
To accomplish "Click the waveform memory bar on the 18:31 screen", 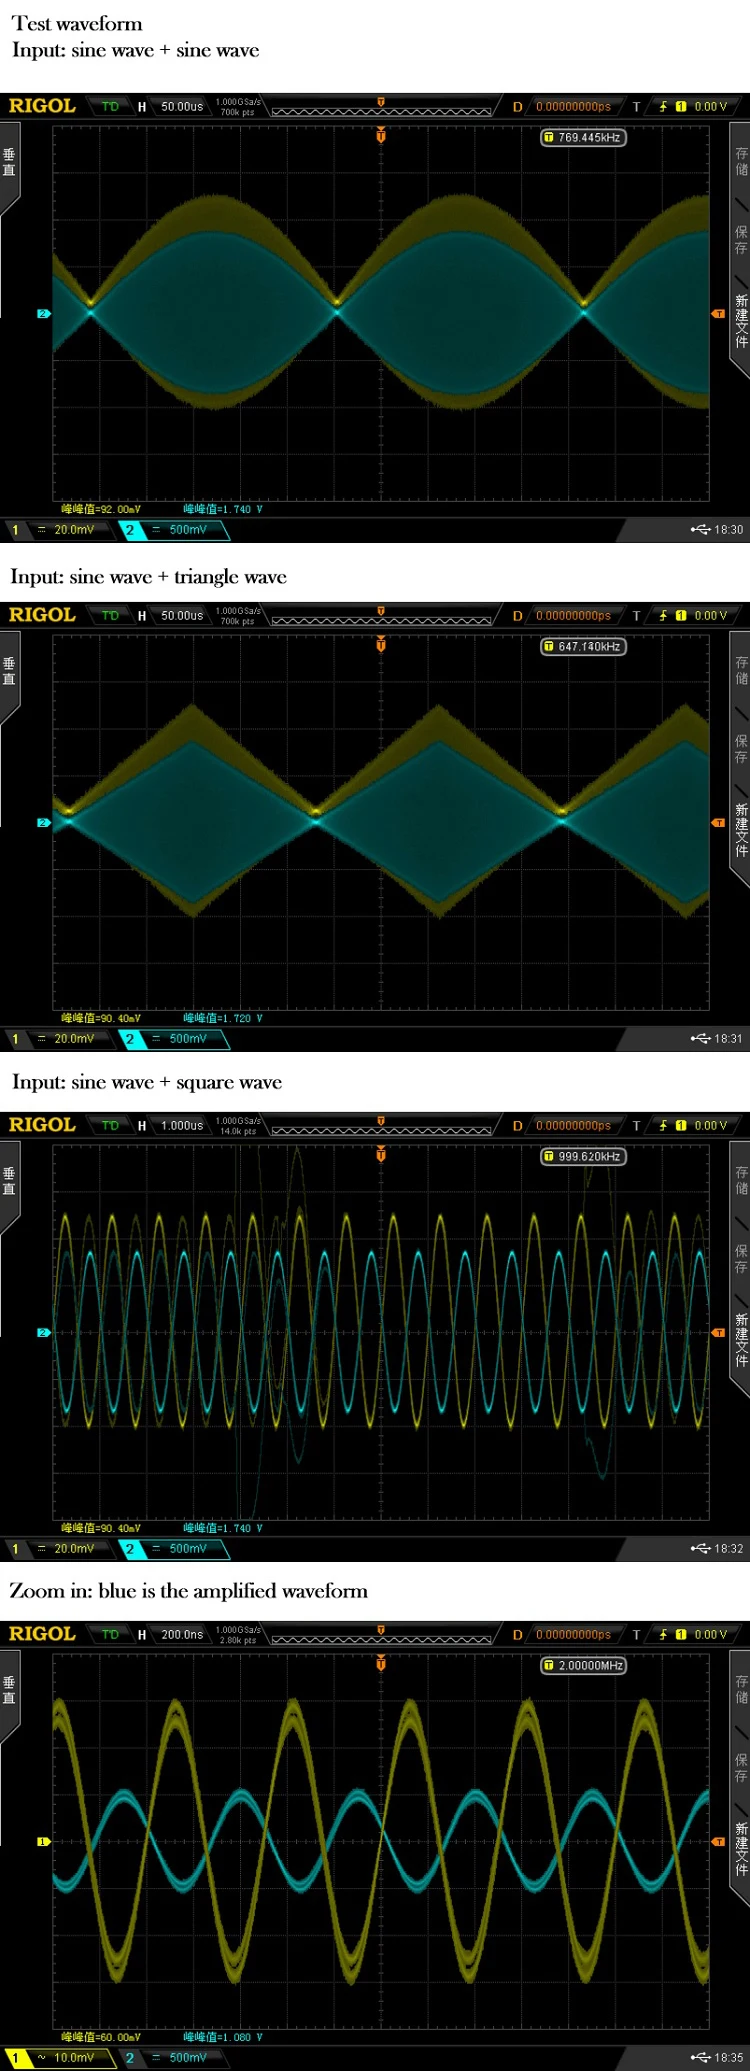I will (x=381, y=621).
